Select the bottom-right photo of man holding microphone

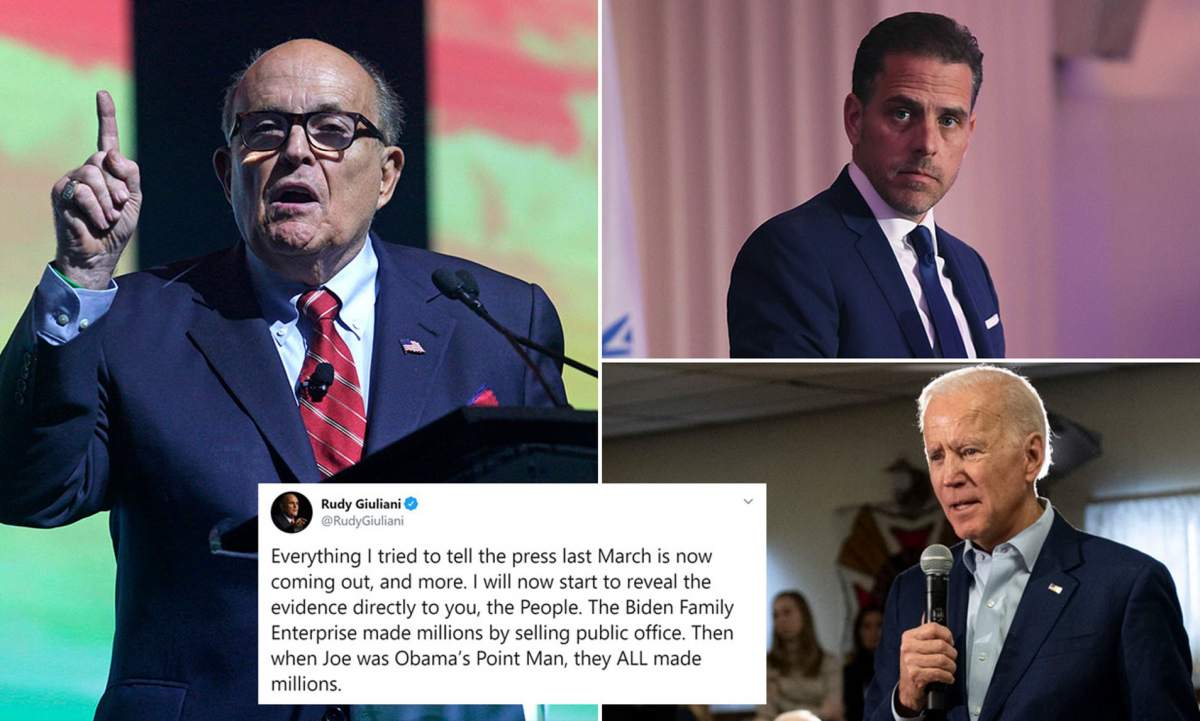901,542
